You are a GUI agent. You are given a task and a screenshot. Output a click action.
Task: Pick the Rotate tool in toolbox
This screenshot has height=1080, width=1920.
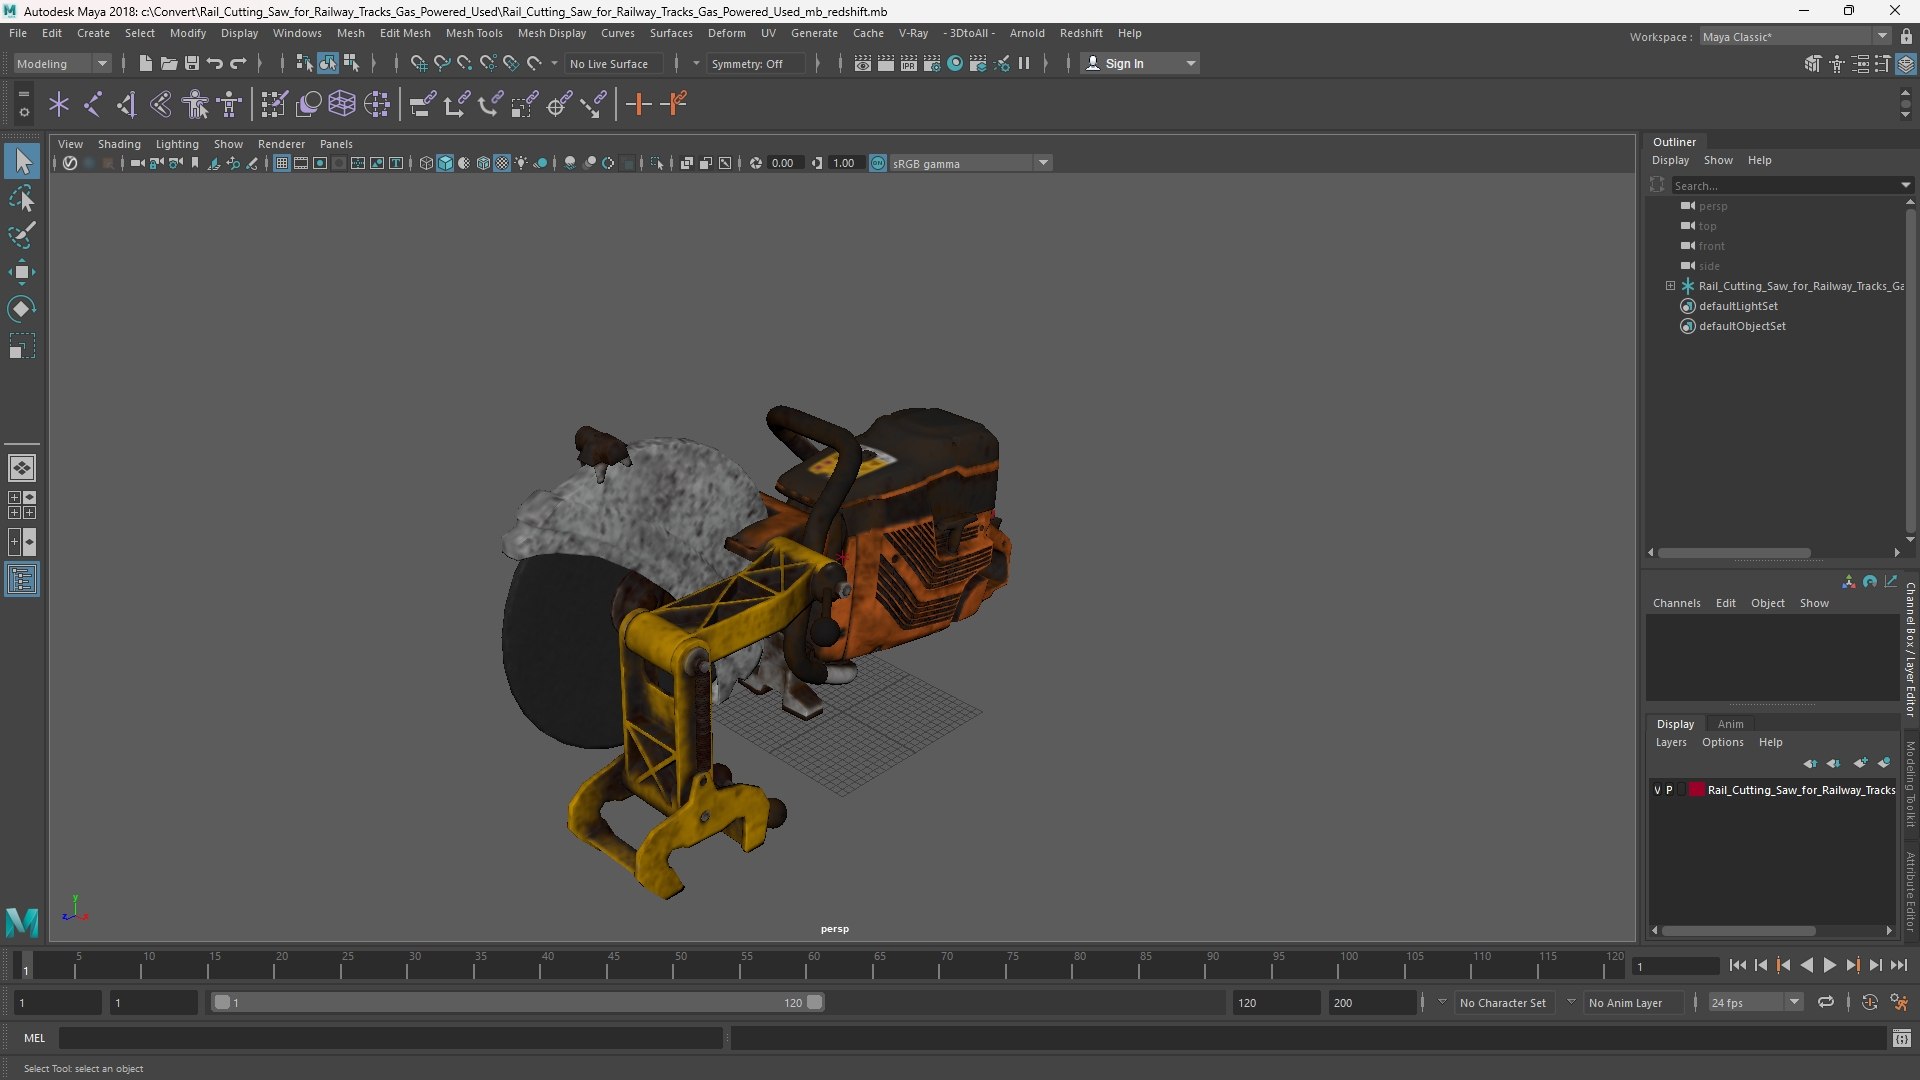point(22,309)
